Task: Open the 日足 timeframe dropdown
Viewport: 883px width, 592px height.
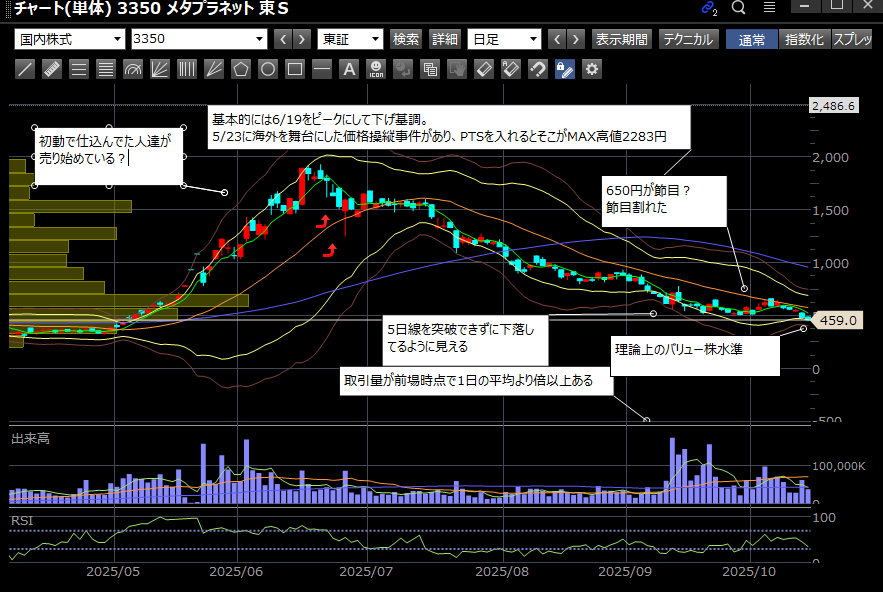Action: coord(505,39)
